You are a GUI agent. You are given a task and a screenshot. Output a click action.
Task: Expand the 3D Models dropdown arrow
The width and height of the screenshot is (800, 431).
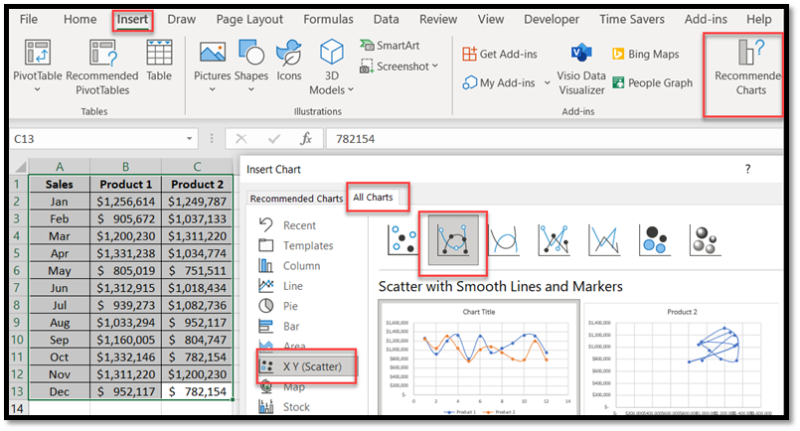coord(351,90)
